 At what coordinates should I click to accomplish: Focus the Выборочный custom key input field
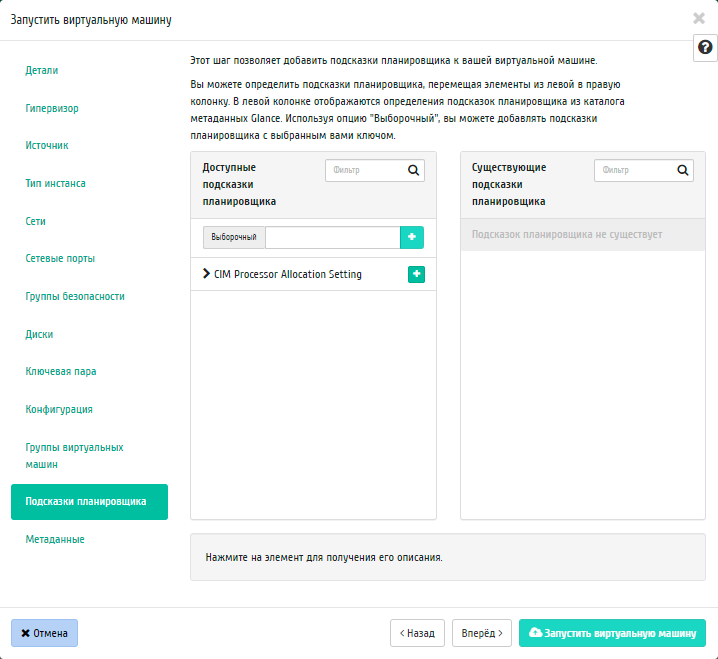point(332,237)
